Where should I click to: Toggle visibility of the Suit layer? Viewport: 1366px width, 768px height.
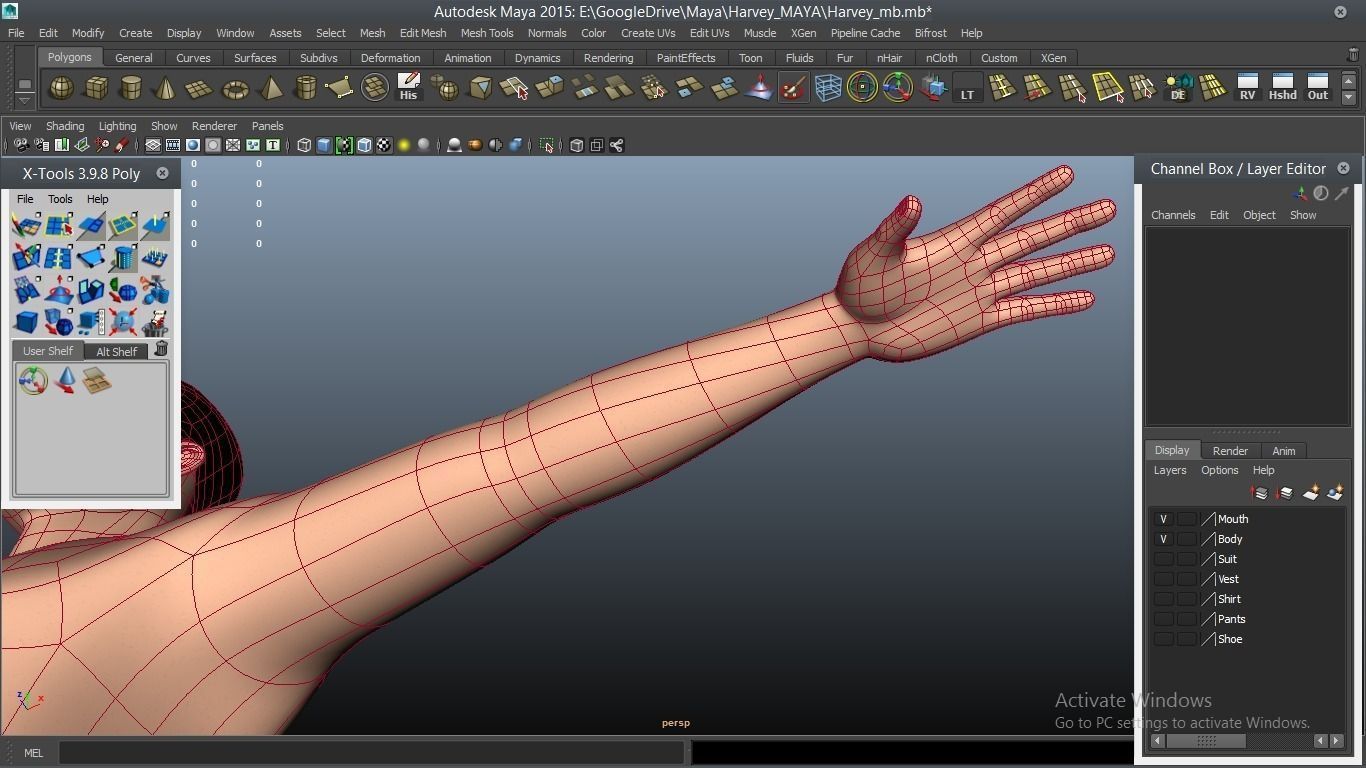click(x=1163, y=559)
